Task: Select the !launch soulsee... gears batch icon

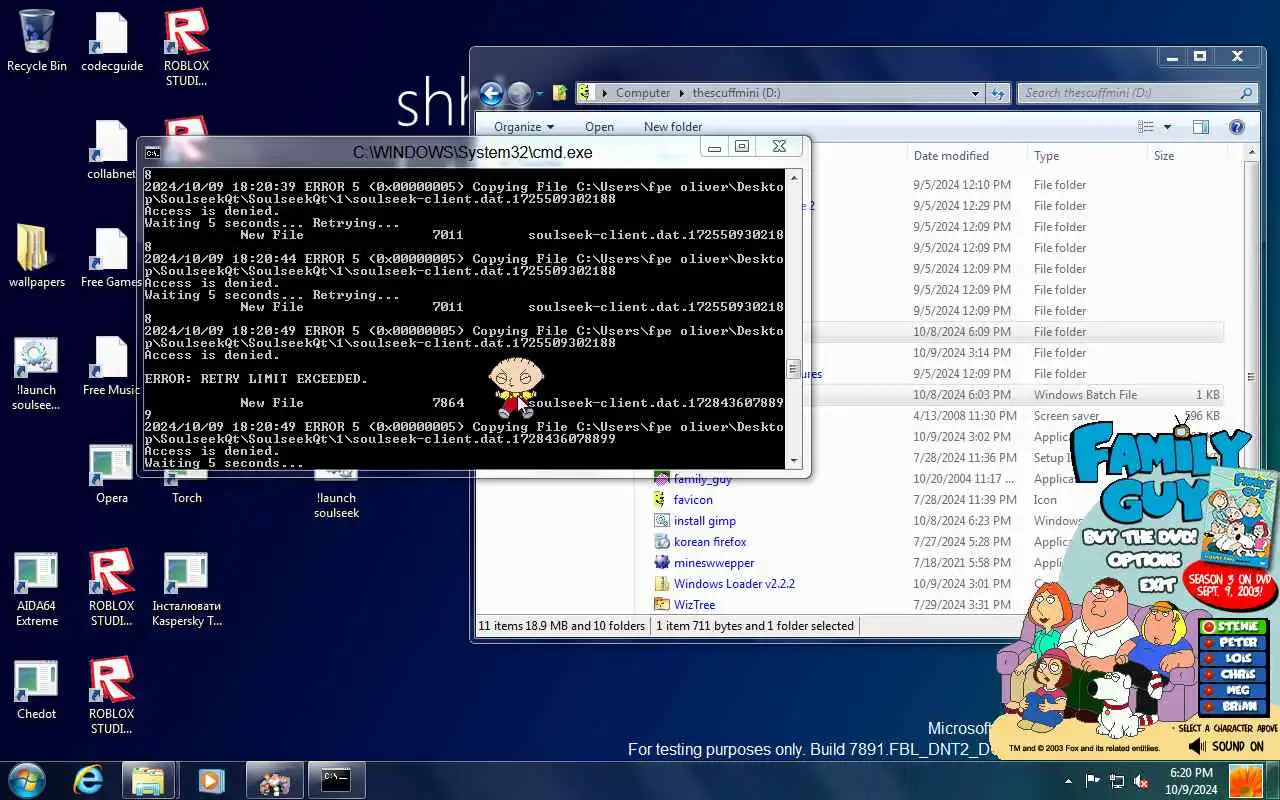Action: 37,373
